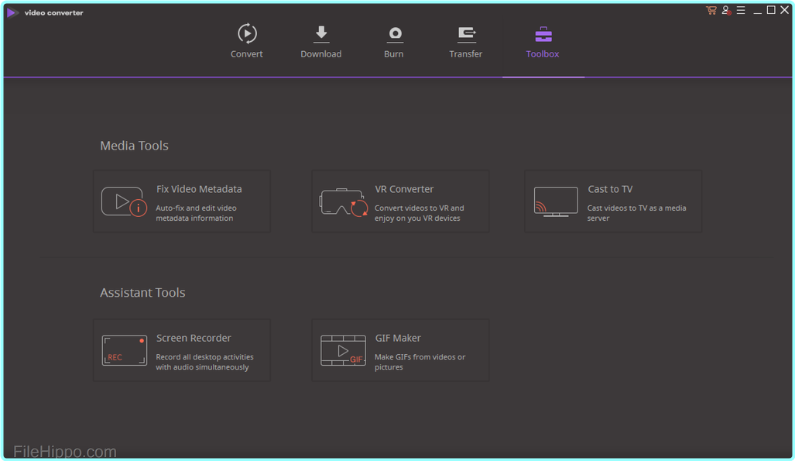Viewport: 795px width, 461px height.
Task: Open the shopping cart icon
Action: (711, 10)
